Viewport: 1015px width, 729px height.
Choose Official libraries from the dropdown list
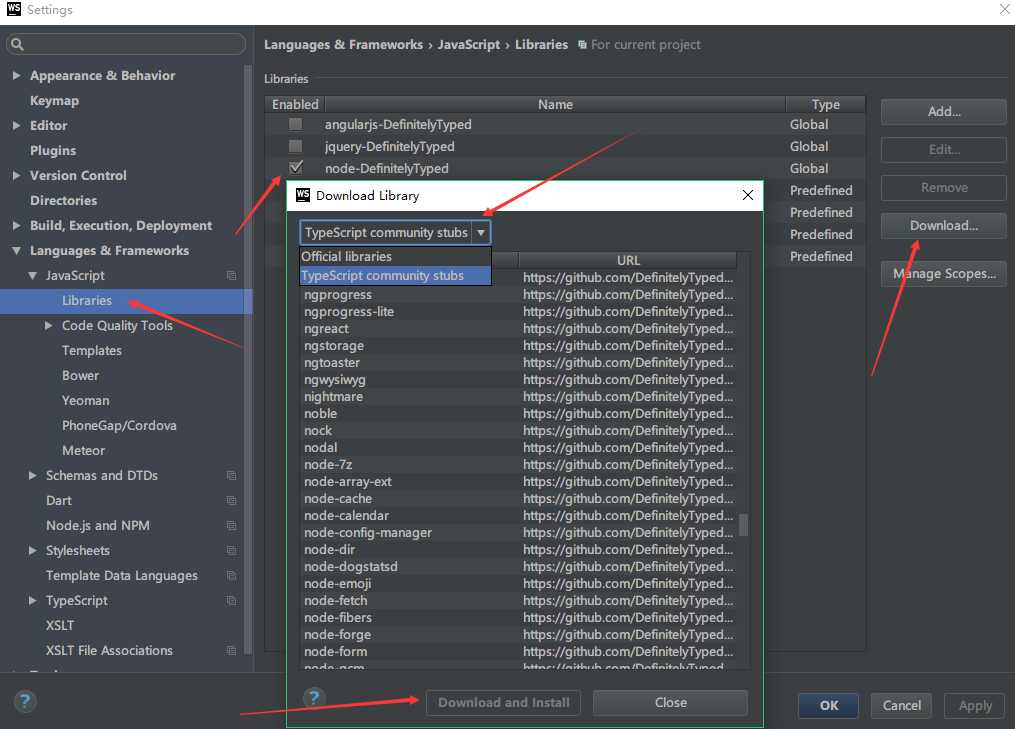(396, 256)
